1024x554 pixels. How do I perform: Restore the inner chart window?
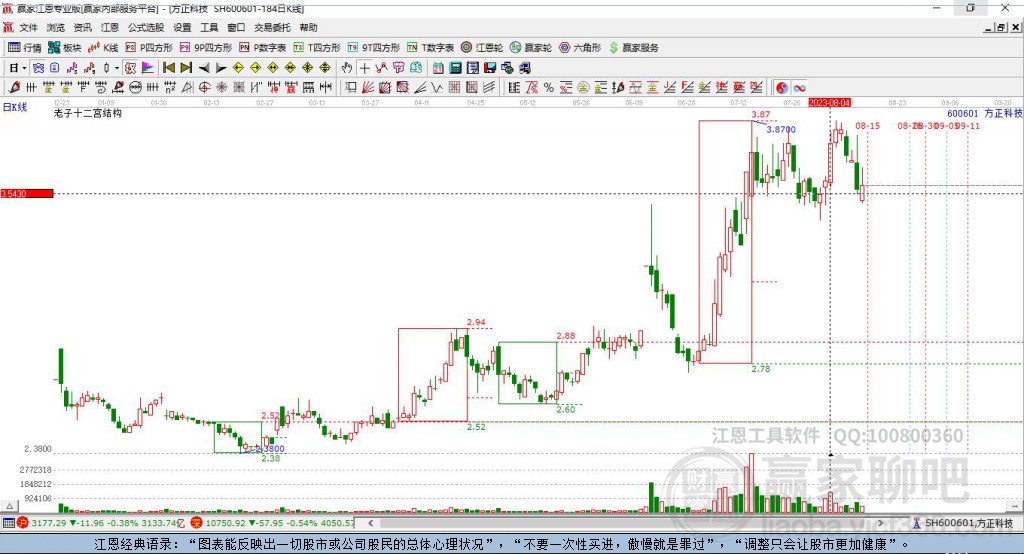(1001, 27)
